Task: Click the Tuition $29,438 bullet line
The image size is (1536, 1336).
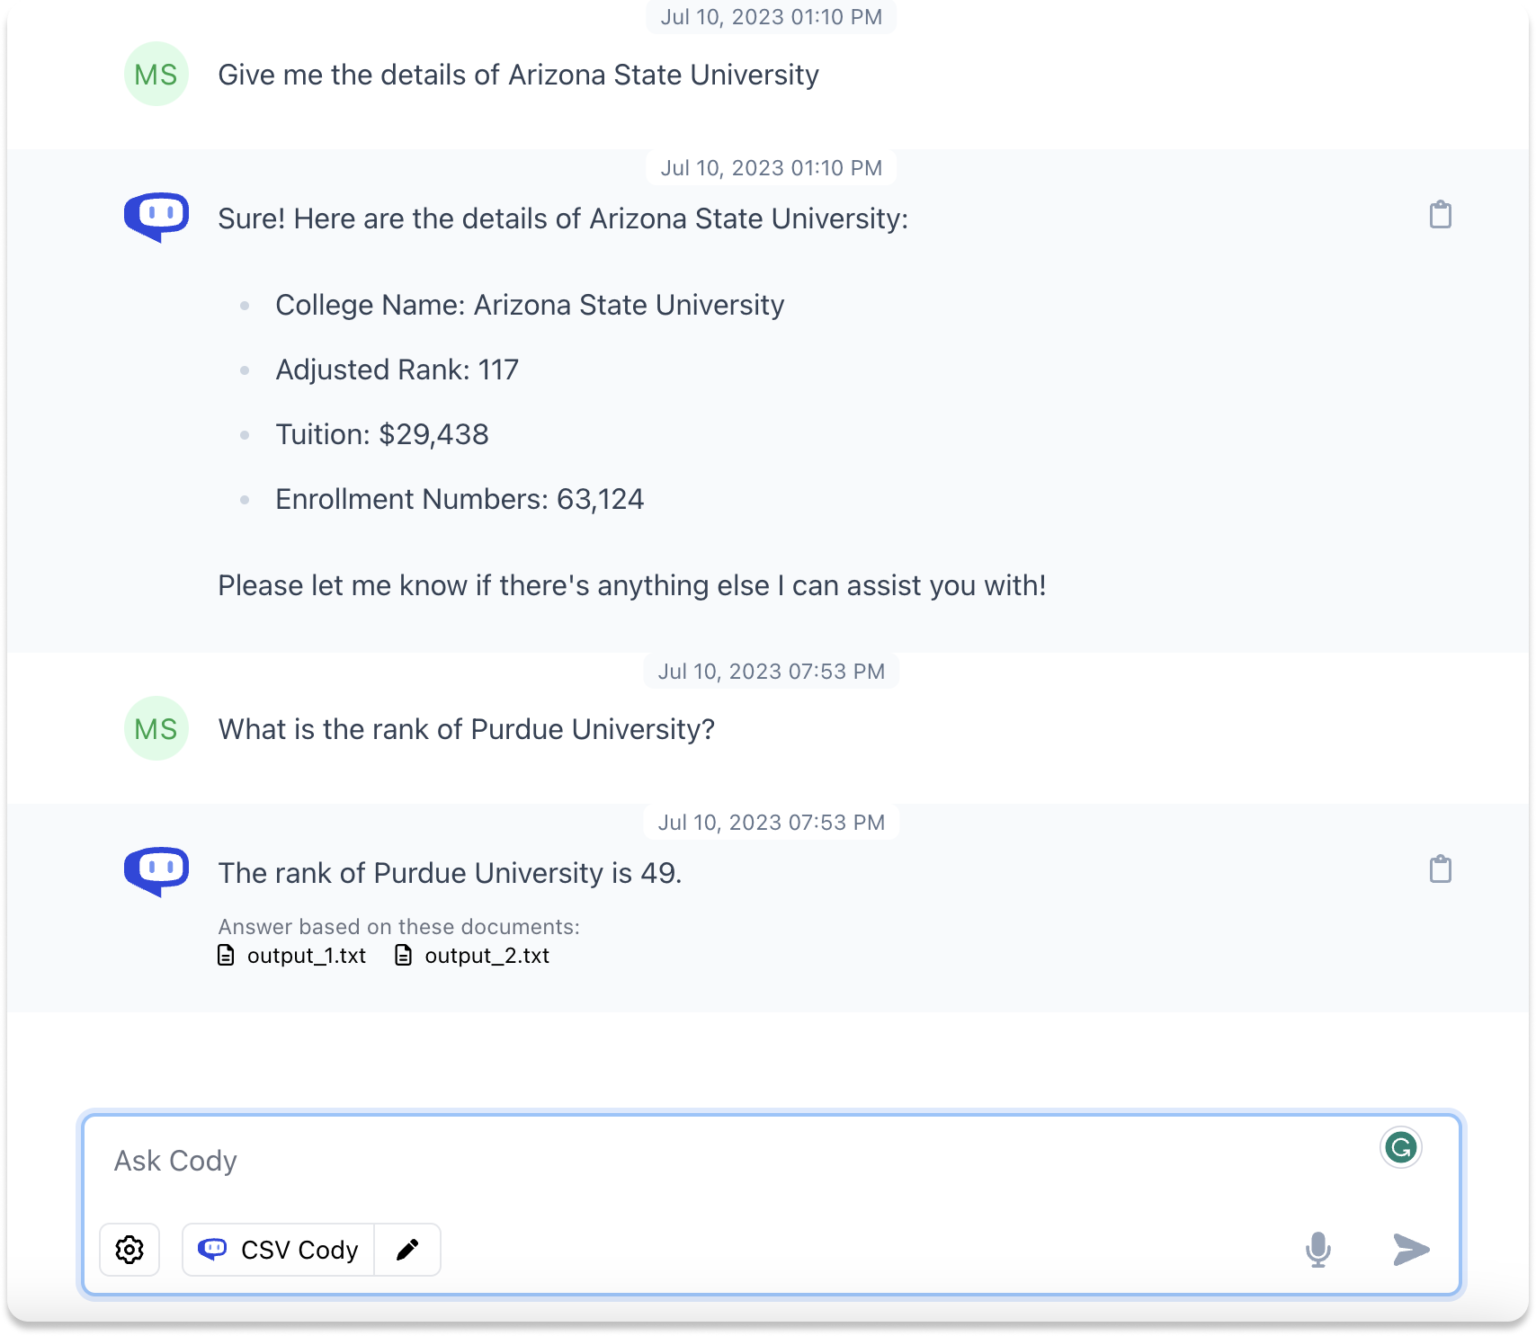Action: (x=382, y=434)
